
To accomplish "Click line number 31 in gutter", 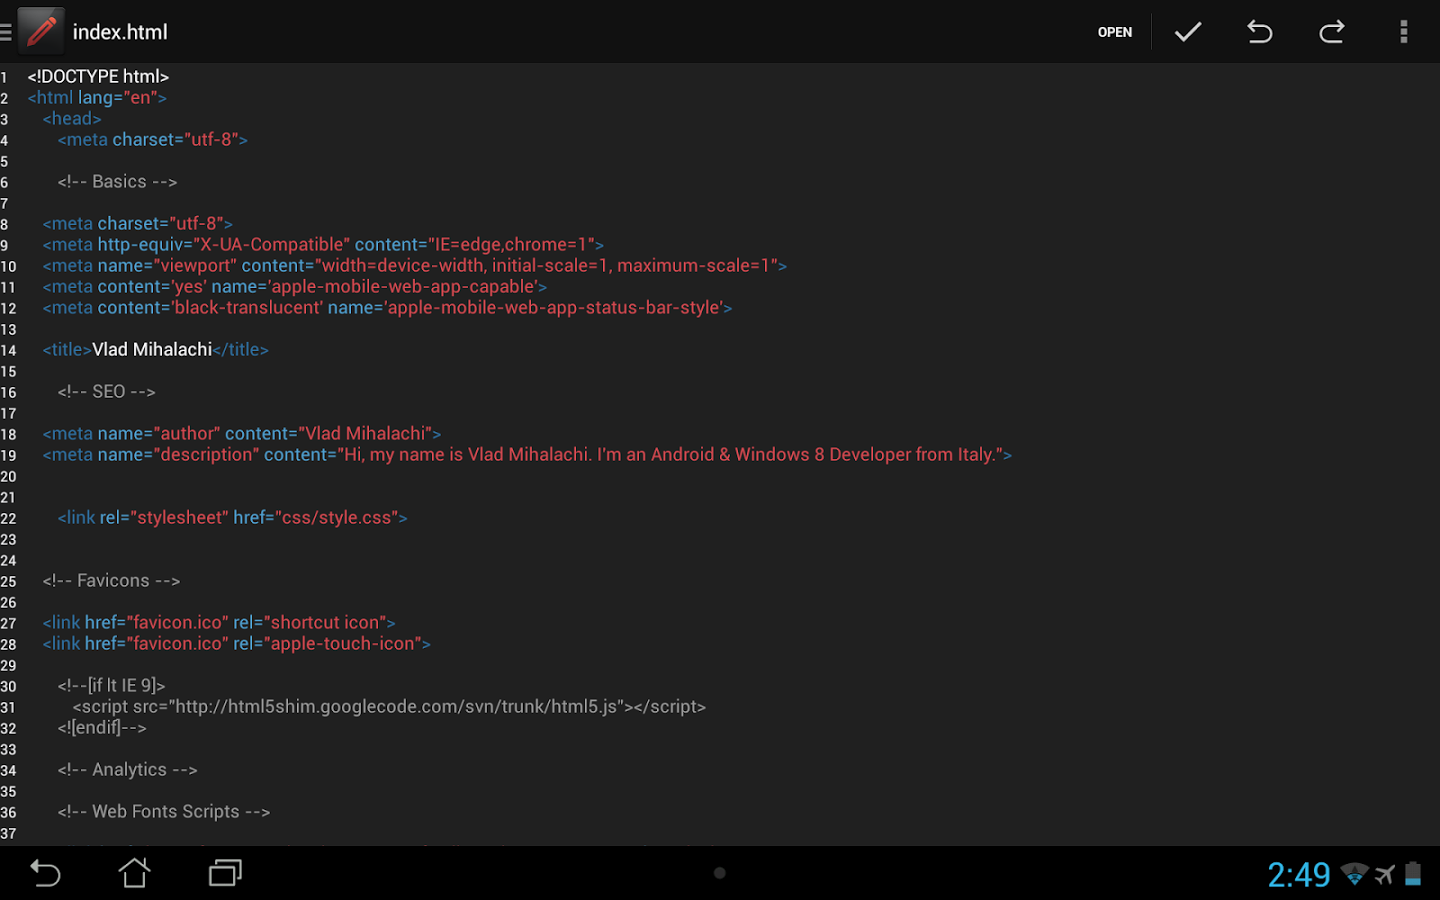I will point(8,707).
